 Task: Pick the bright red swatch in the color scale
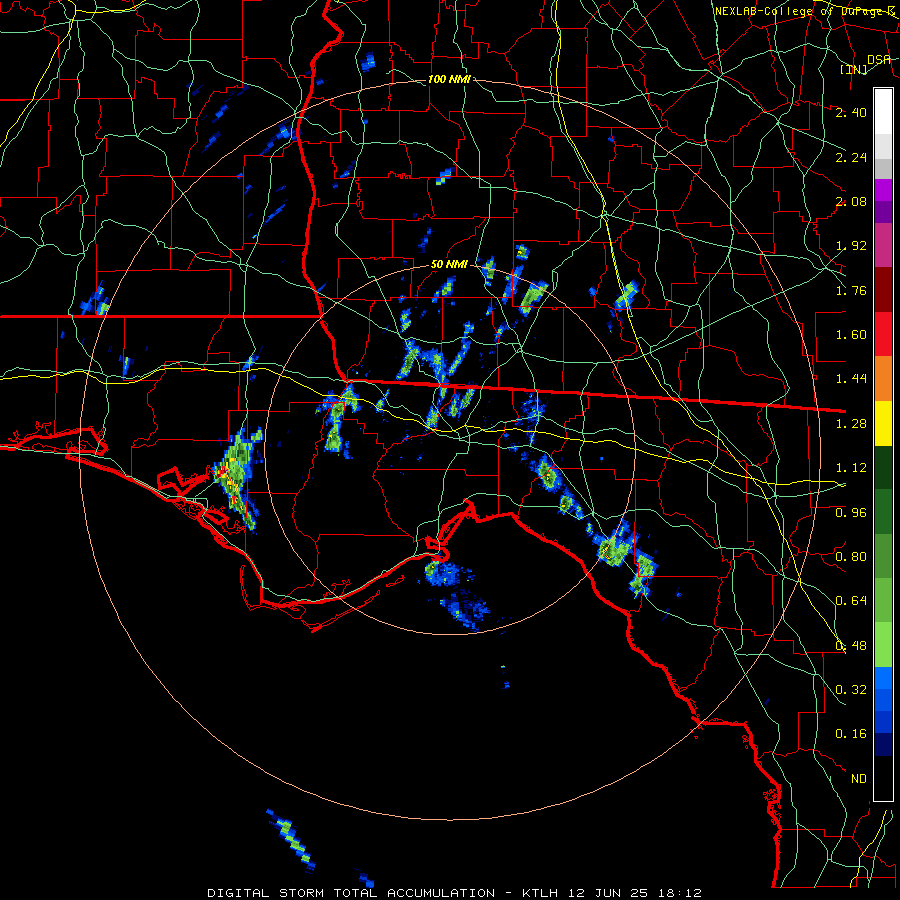pyautogui.click(x=883, y=335)
